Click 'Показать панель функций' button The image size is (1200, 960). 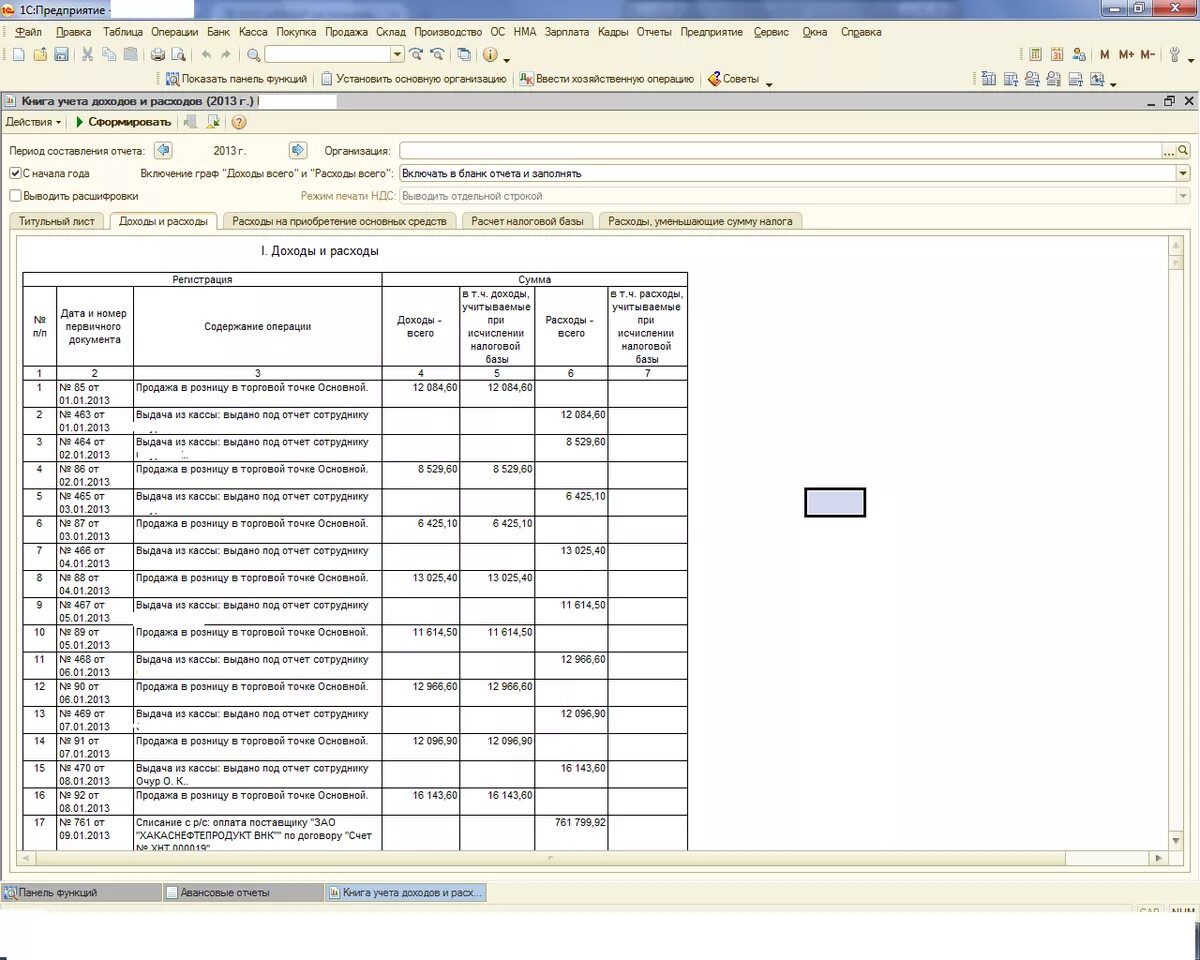236,79
